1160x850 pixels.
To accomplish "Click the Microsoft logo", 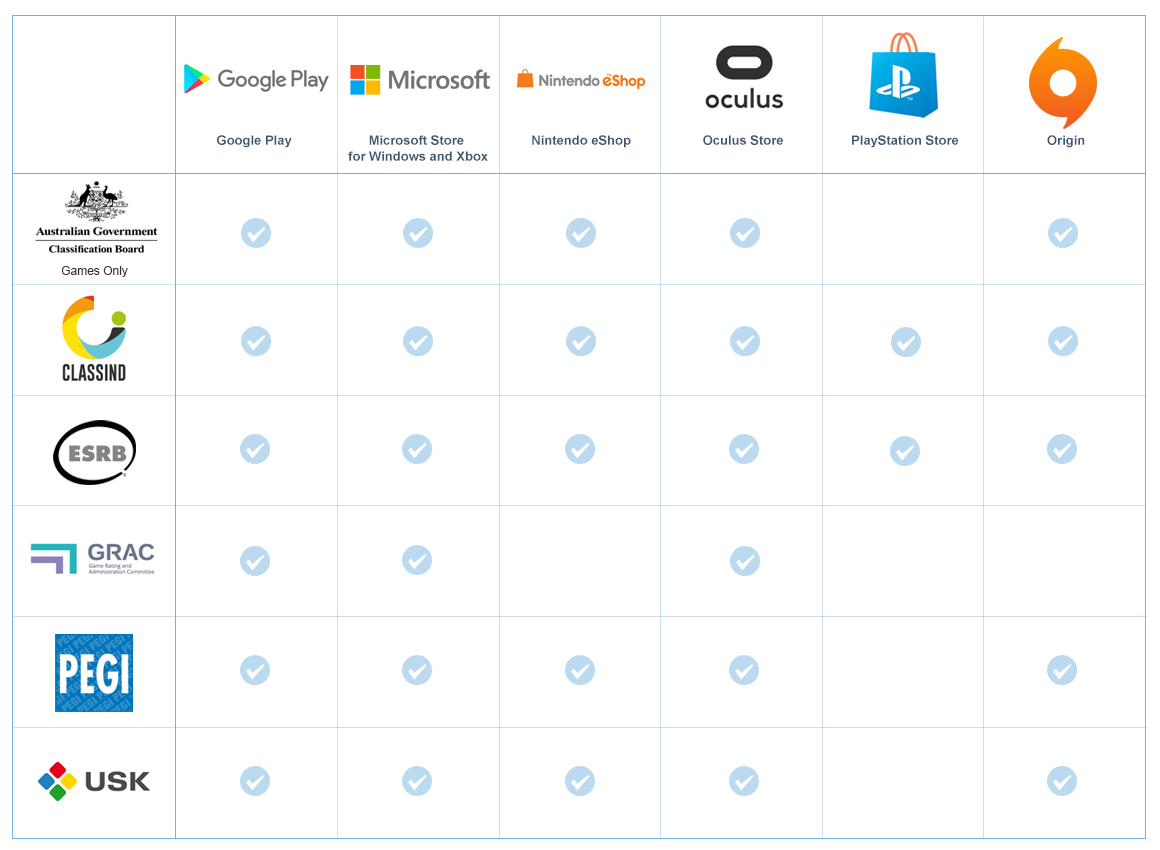I will pyautogui.click(x=419, y=79).
